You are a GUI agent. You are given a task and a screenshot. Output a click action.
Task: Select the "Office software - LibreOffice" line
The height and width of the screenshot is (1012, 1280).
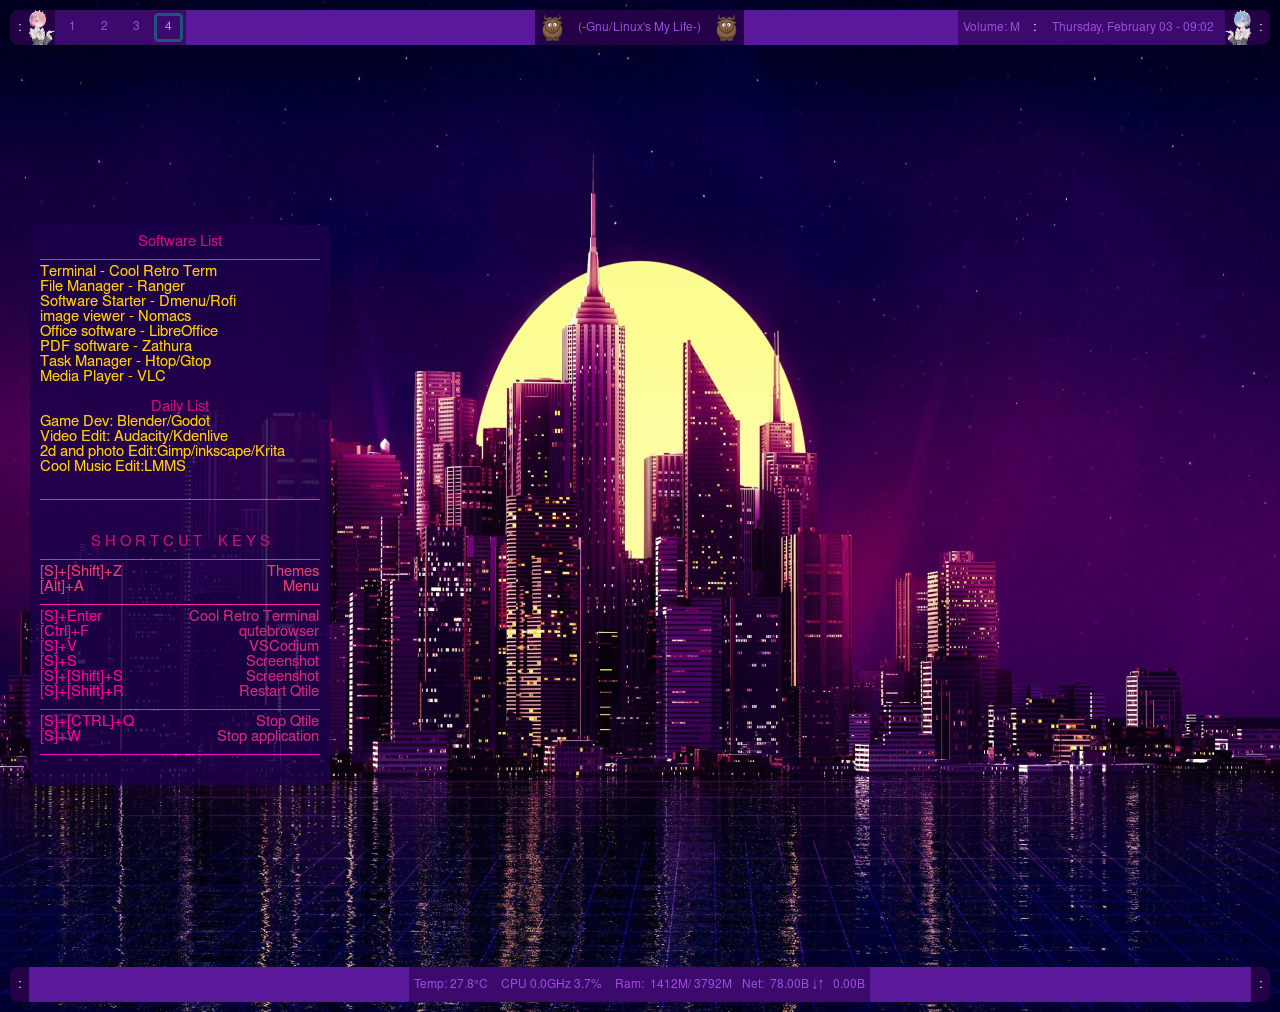click(x=129, y=331)
